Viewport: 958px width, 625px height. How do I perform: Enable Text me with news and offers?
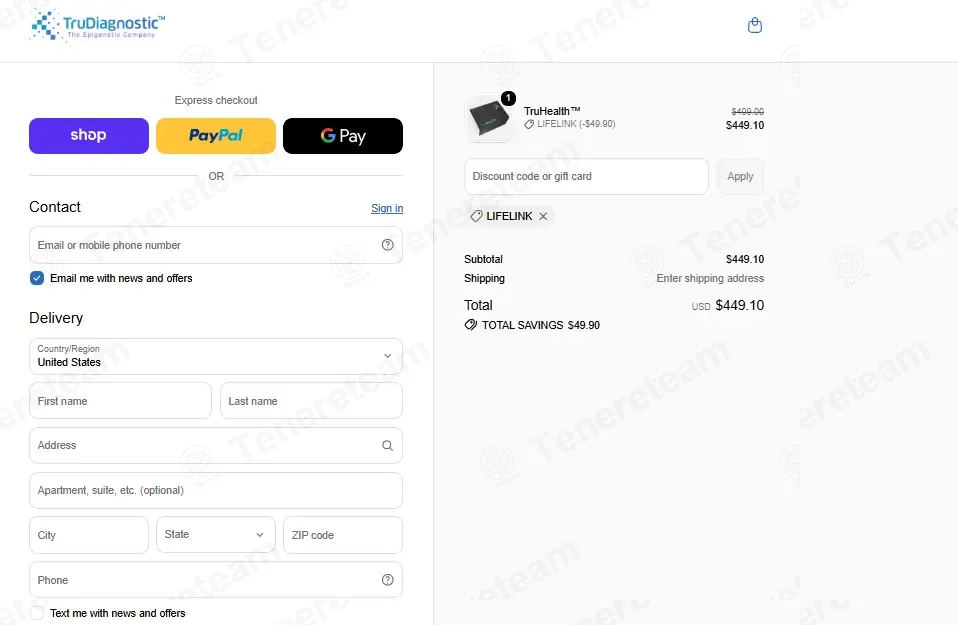(37, 613)
